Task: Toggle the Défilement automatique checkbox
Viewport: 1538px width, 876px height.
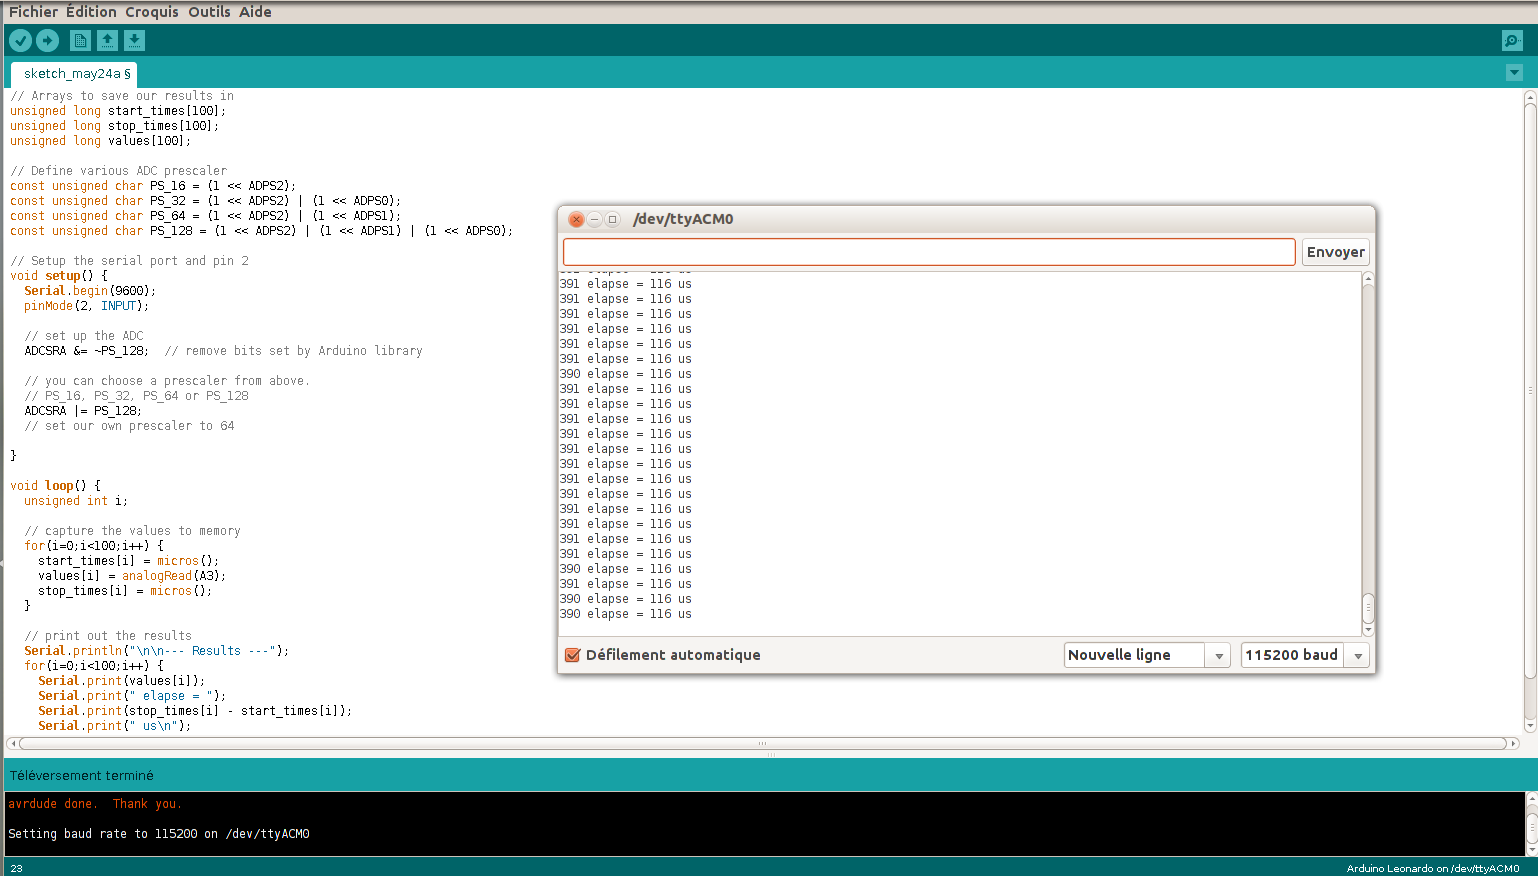Action: click(x=573, y=655)
